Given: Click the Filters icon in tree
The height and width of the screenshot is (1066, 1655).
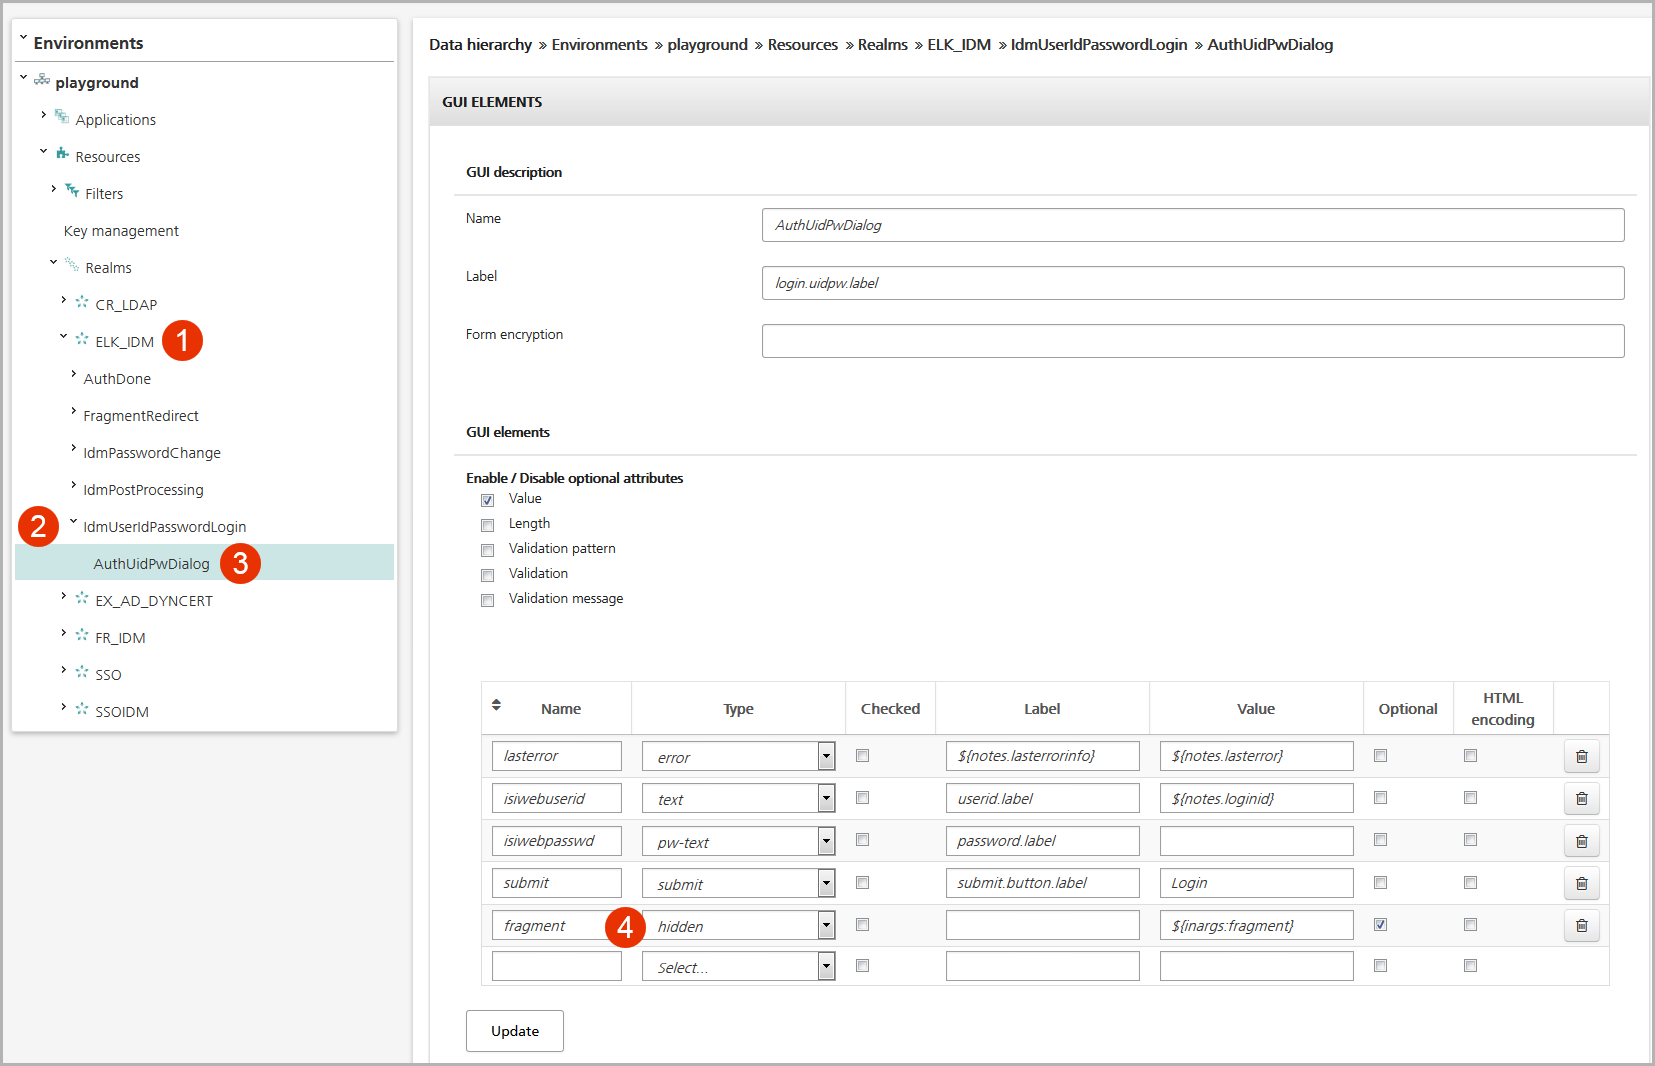Looking at the screenshot, I should coord(72,191).
